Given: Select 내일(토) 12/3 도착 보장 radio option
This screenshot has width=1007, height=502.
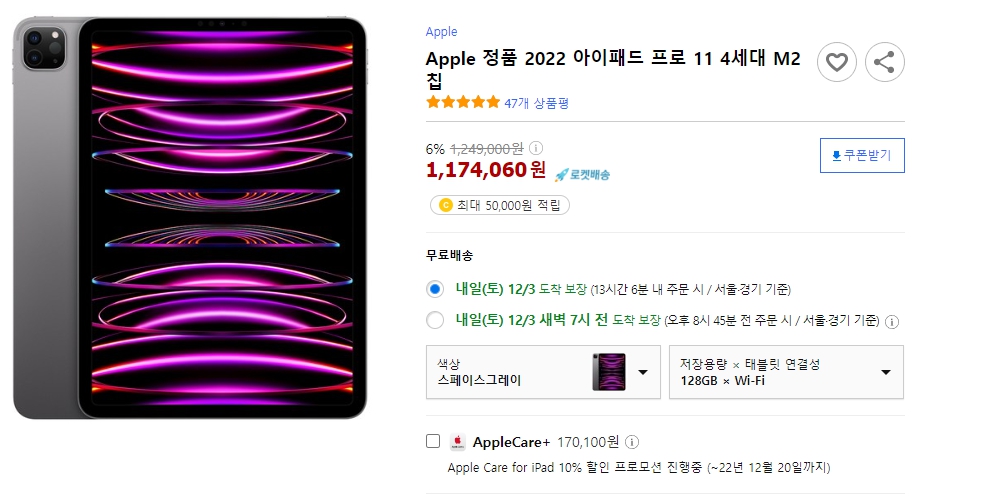Looking at the screenshot, I should [435, 289].
